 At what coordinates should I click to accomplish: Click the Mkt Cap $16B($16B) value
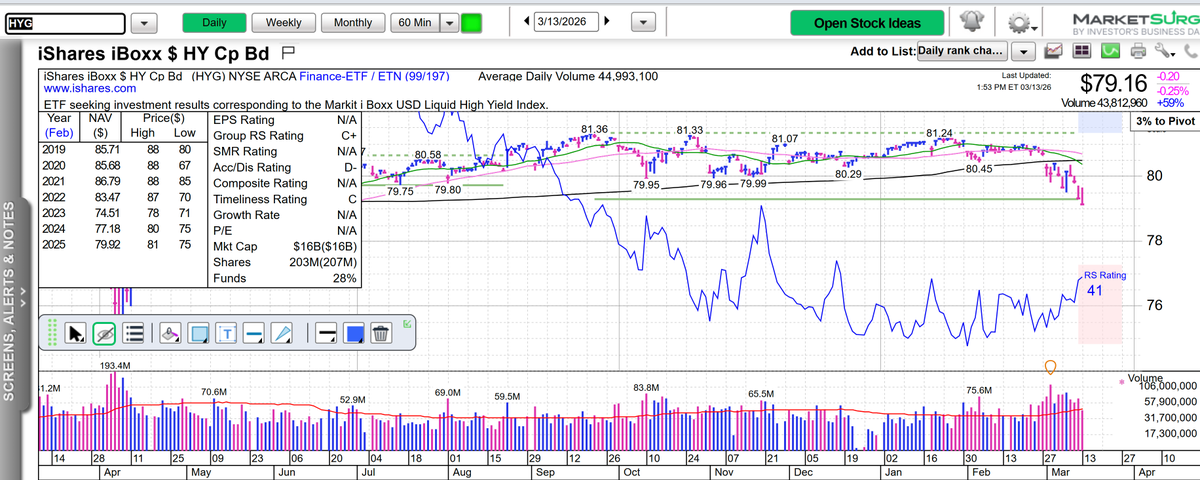click(325, 246)
